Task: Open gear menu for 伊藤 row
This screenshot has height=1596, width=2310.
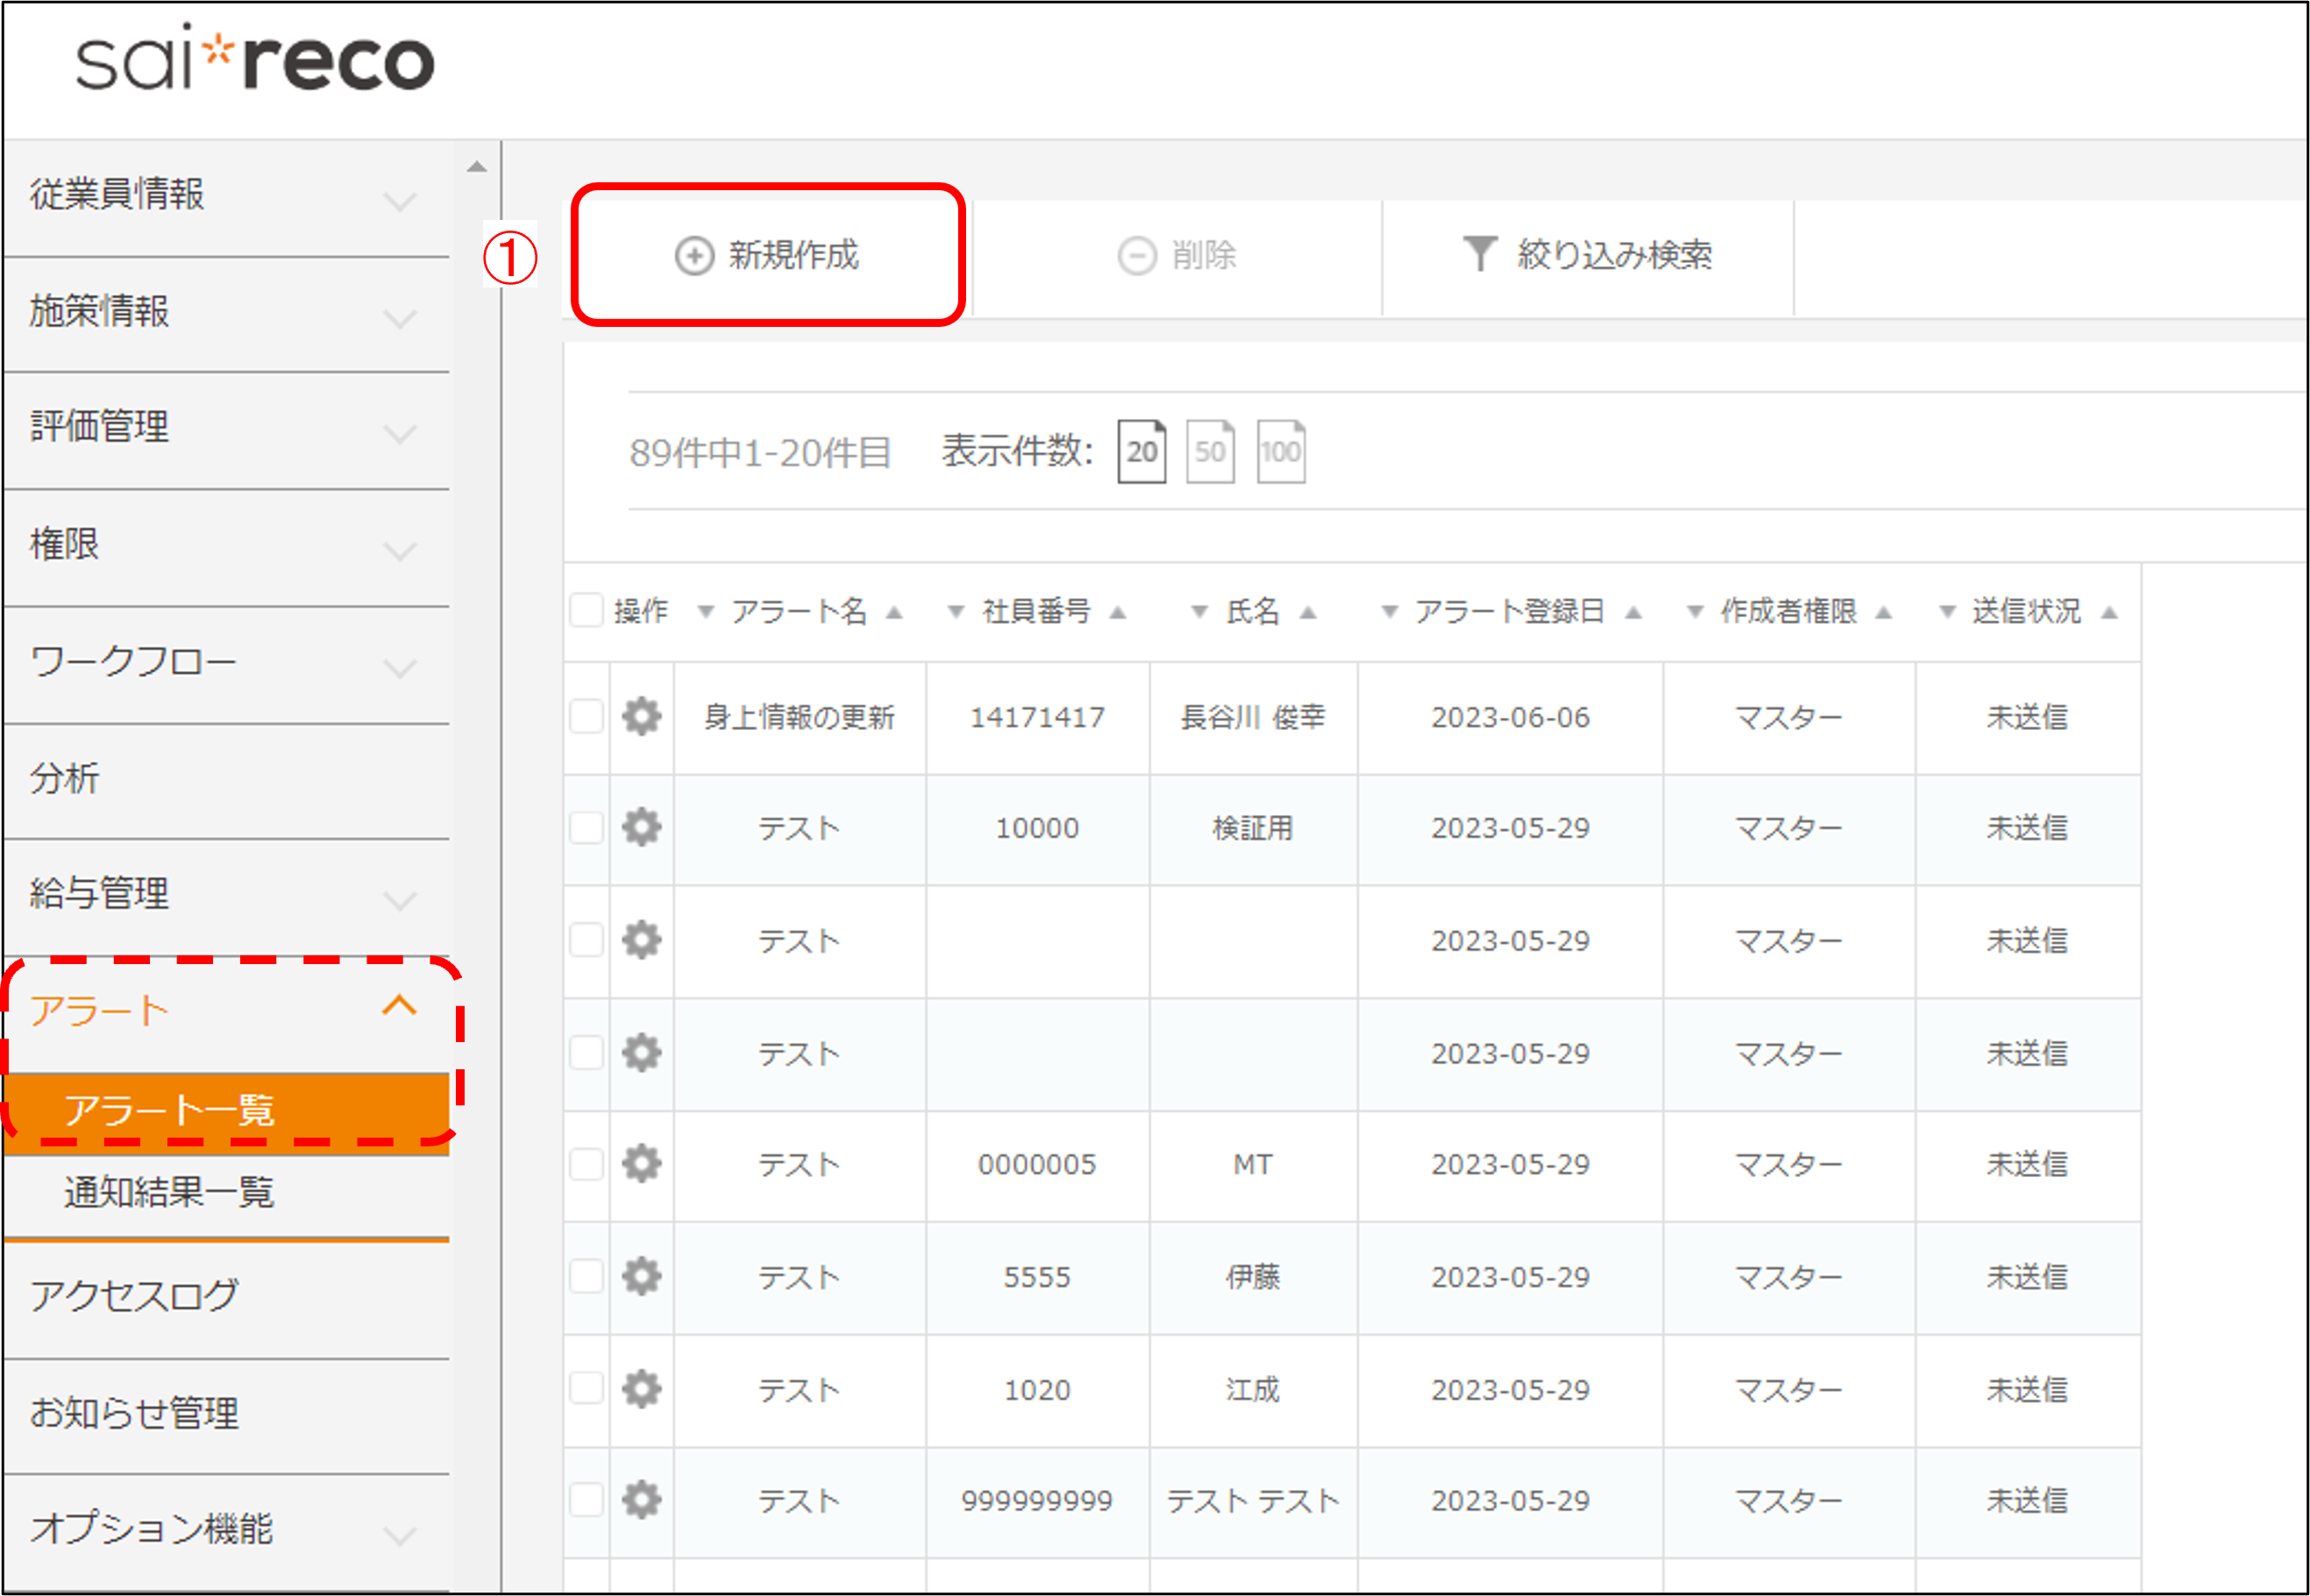Action: tap(642, 1276)
